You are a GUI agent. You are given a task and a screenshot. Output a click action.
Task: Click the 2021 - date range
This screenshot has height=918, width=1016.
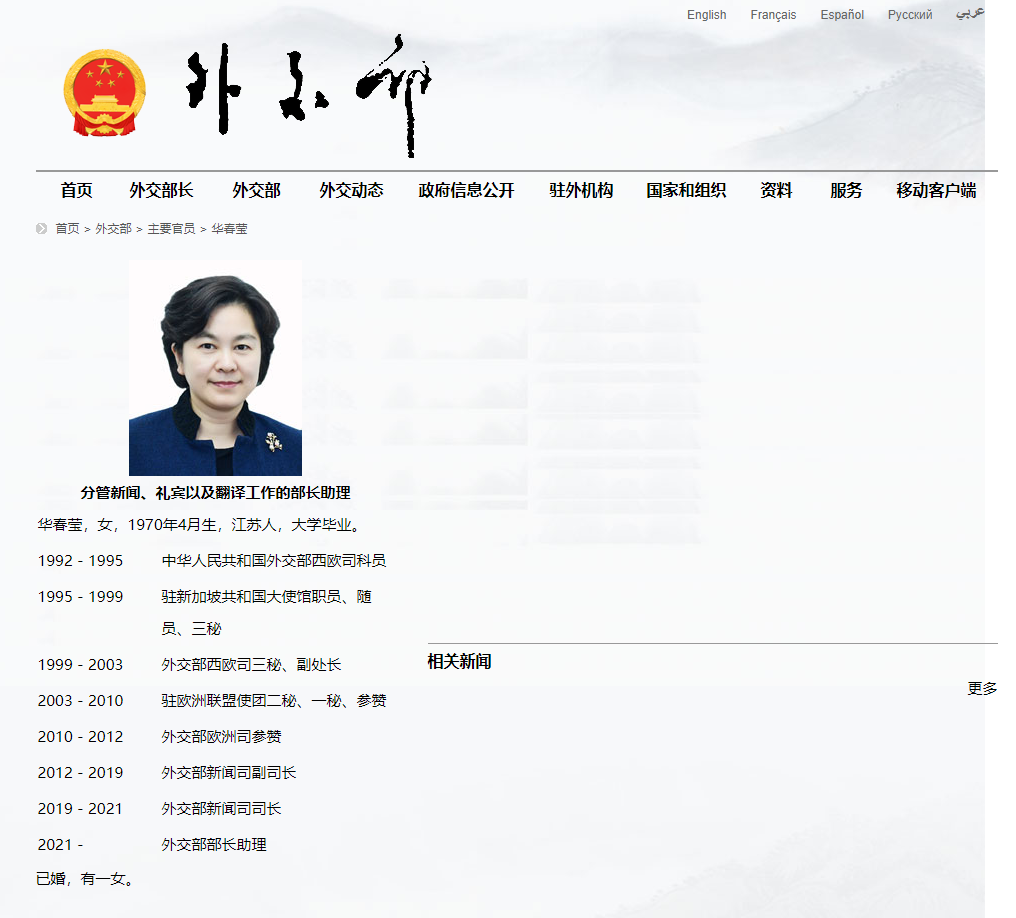60,845
